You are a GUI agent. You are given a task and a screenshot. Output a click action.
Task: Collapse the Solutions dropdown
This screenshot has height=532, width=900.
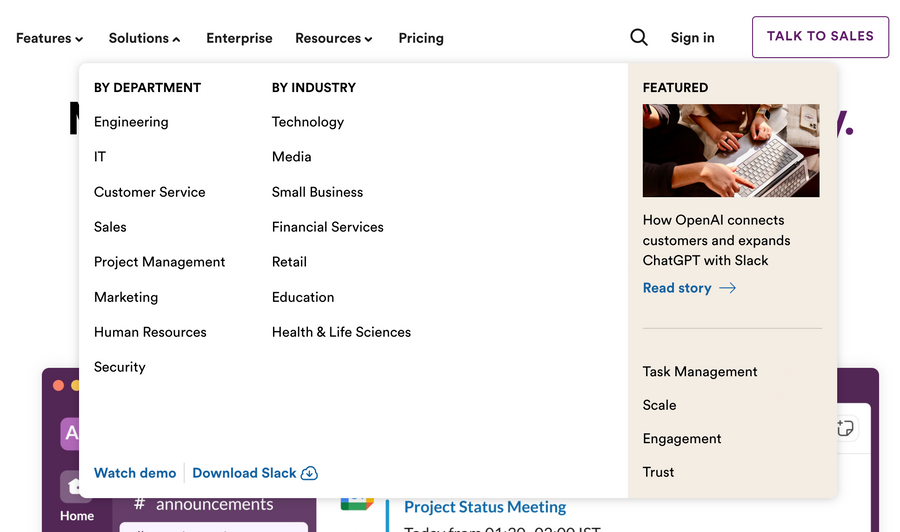(145, 38)
